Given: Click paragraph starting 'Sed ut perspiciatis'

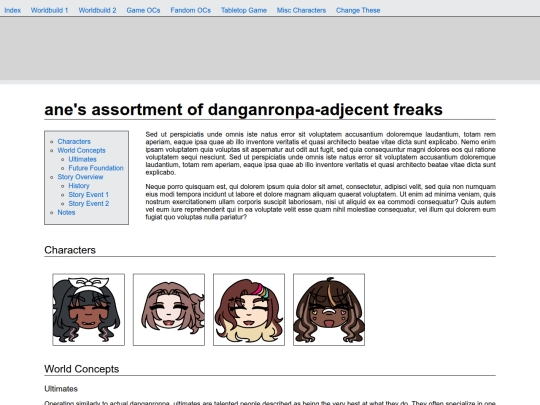Looking at the screenshot, I should [x=321, y=153].
